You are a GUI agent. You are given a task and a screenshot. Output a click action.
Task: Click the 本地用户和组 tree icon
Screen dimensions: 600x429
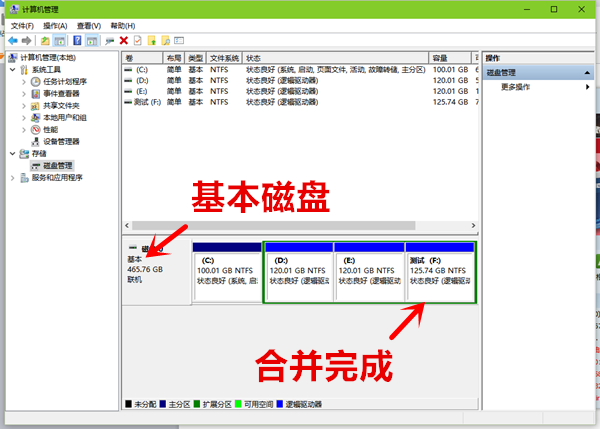[x=35, y=117]
